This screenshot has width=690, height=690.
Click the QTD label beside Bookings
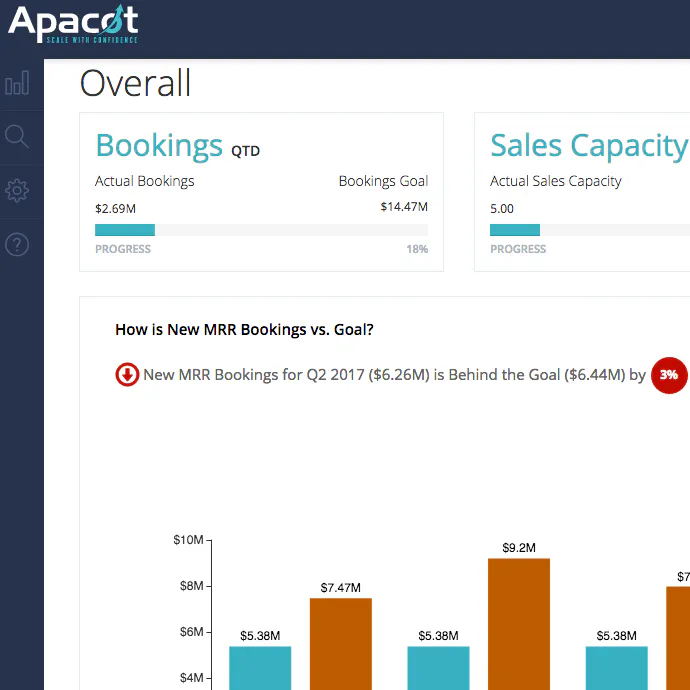tap(246, 151)
